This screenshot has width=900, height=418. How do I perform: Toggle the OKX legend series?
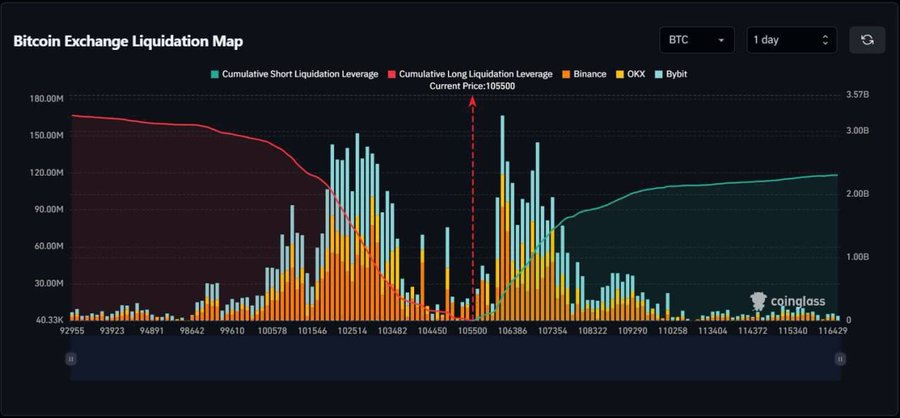click(630, 74)
